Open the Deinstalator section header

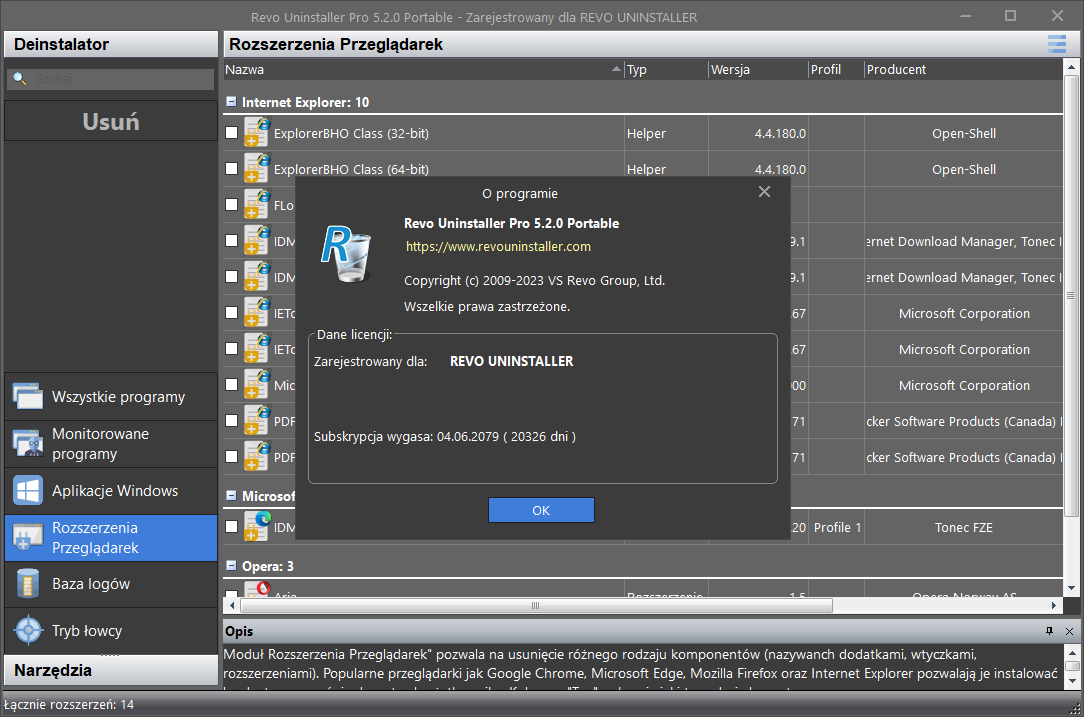tap(111, 44)
